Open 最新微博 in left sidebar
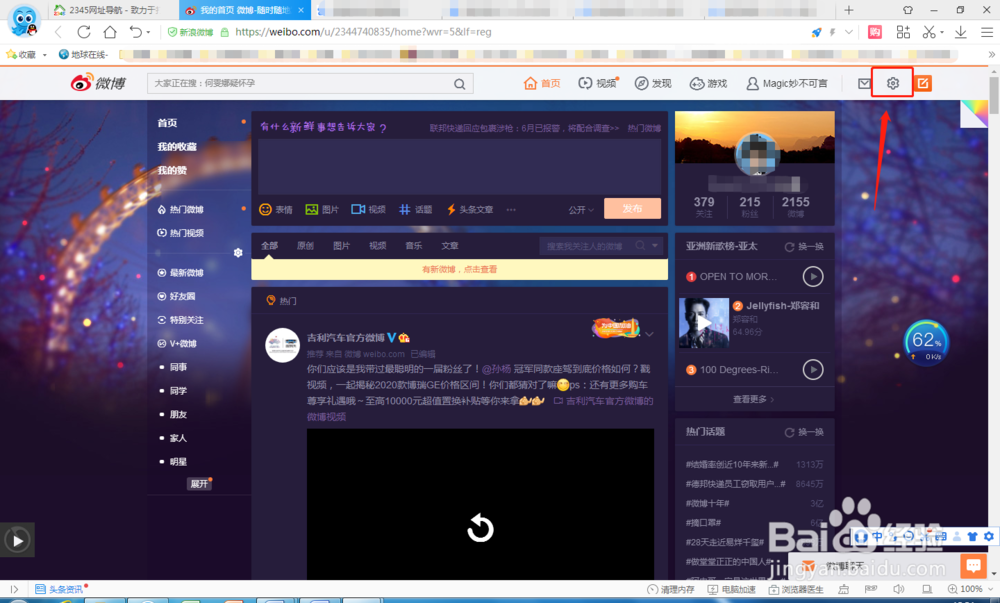 click(x=180, y=272)
